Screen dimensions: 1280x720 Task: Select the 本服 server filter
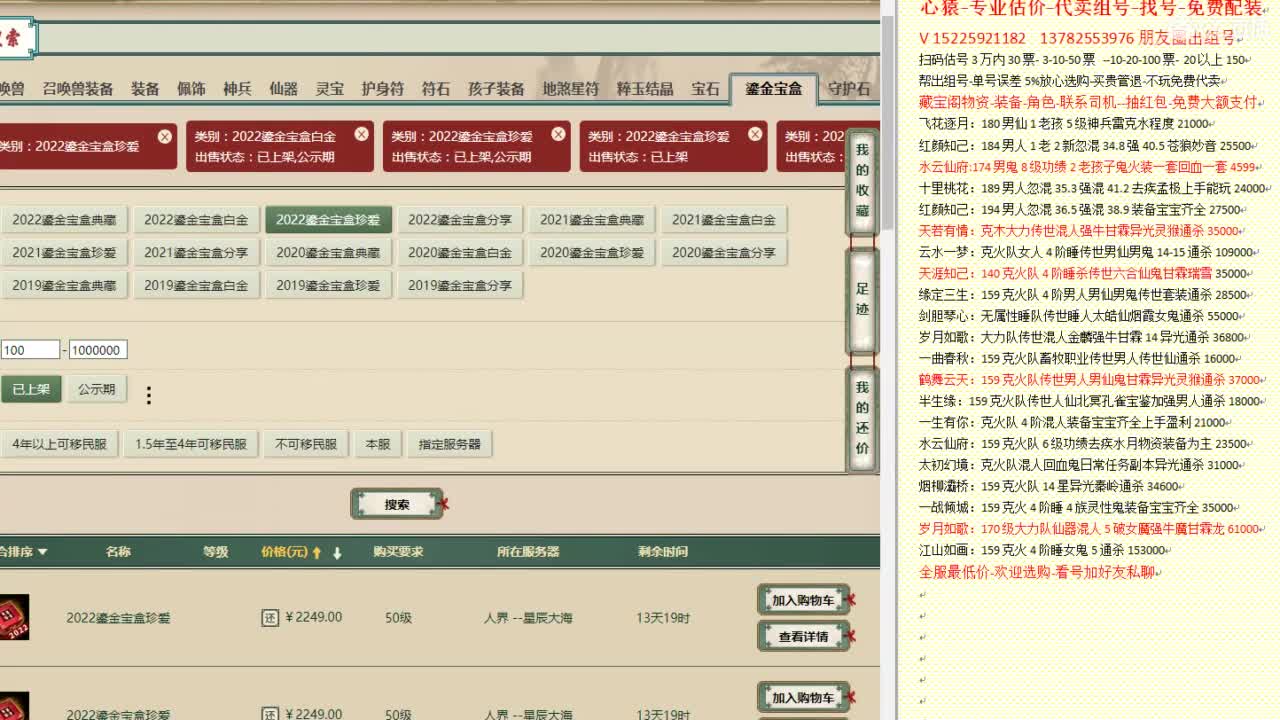(378, 444)
